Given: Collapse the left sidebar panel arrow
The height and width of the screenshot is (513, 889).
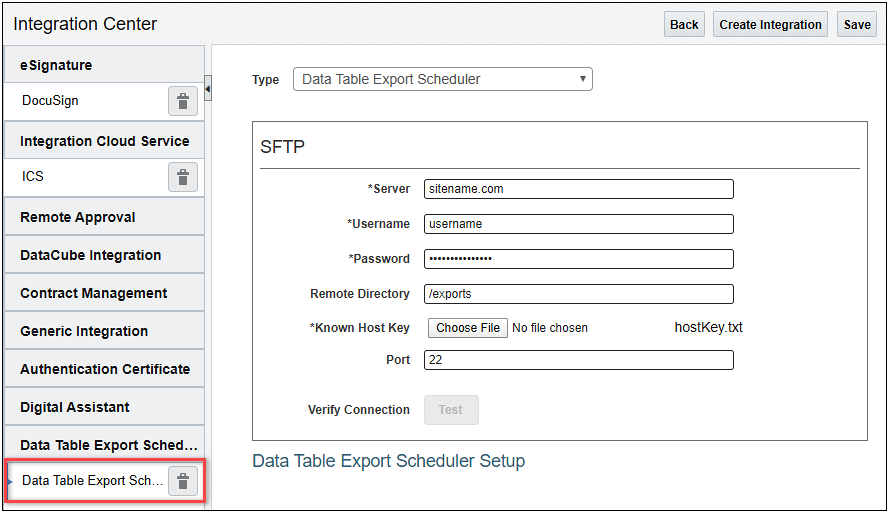Looking at the screenshot, I should click(x=208, y=90).
